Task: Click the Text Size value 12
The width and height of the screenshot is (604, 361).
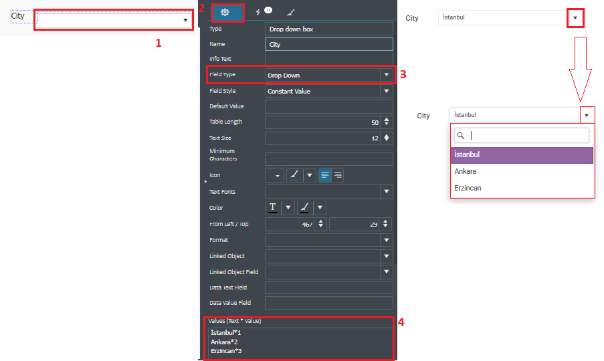Action: coord(375,138)
